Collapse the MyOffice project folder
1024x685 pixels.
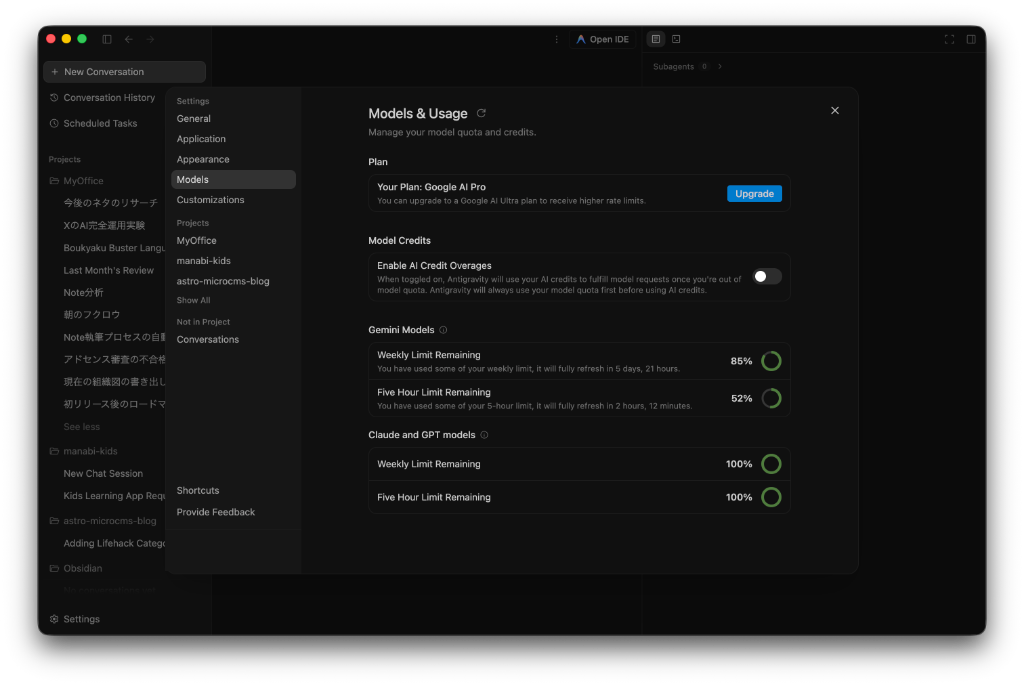point(76,181)
